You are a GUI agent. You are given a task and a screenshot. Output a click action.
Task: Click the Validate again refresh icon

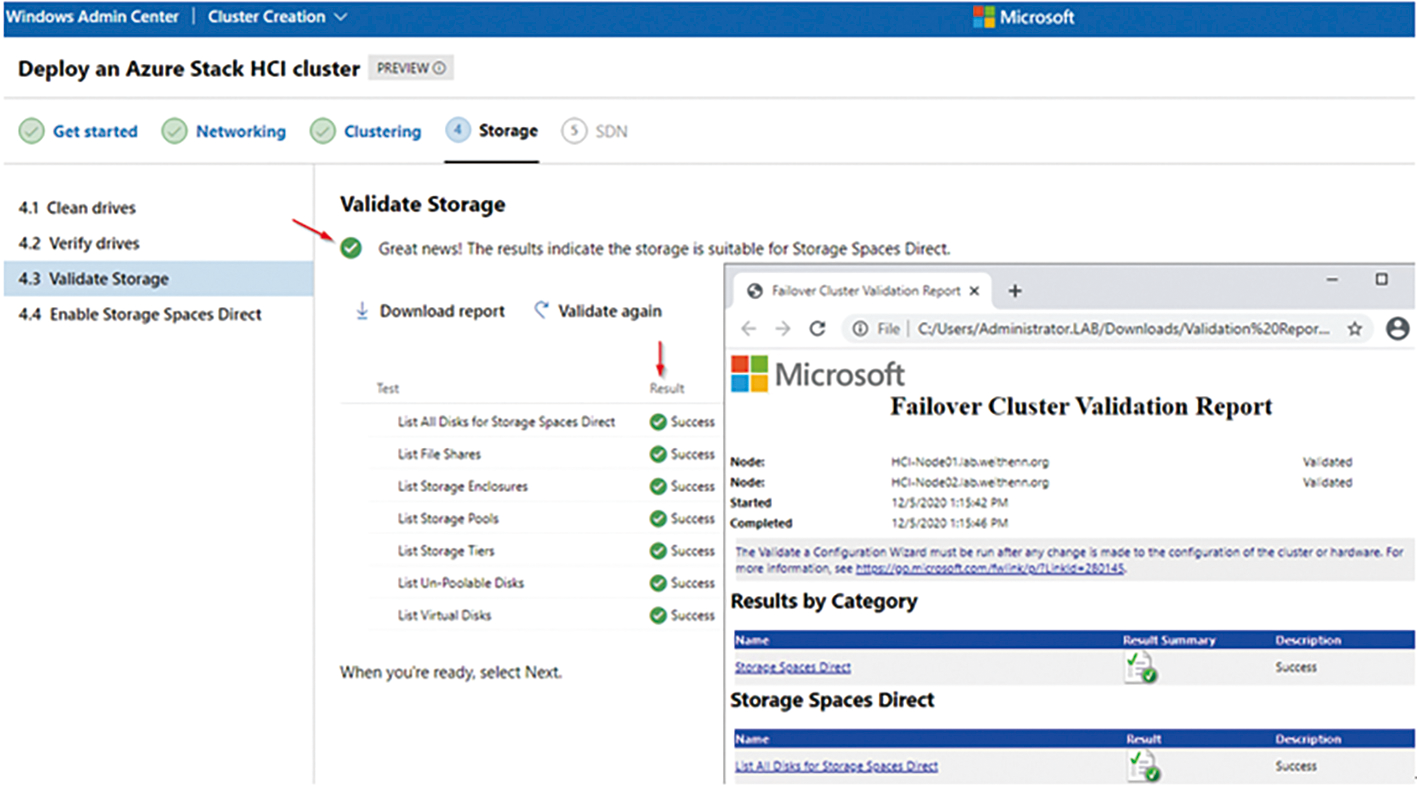(x=541, y=311)
